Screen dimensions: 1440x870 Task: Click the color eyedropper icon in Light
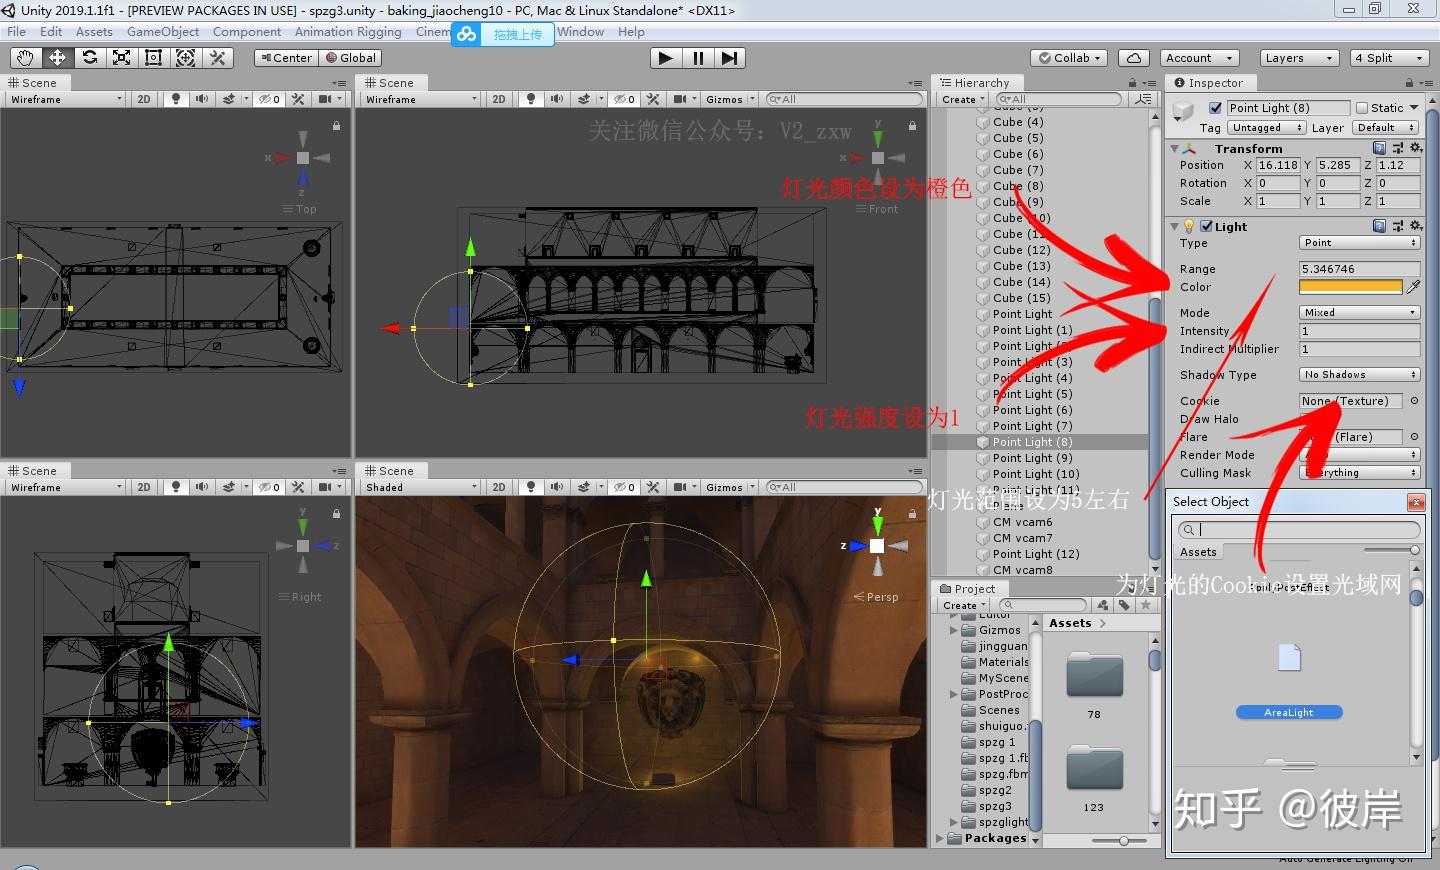1413,287
